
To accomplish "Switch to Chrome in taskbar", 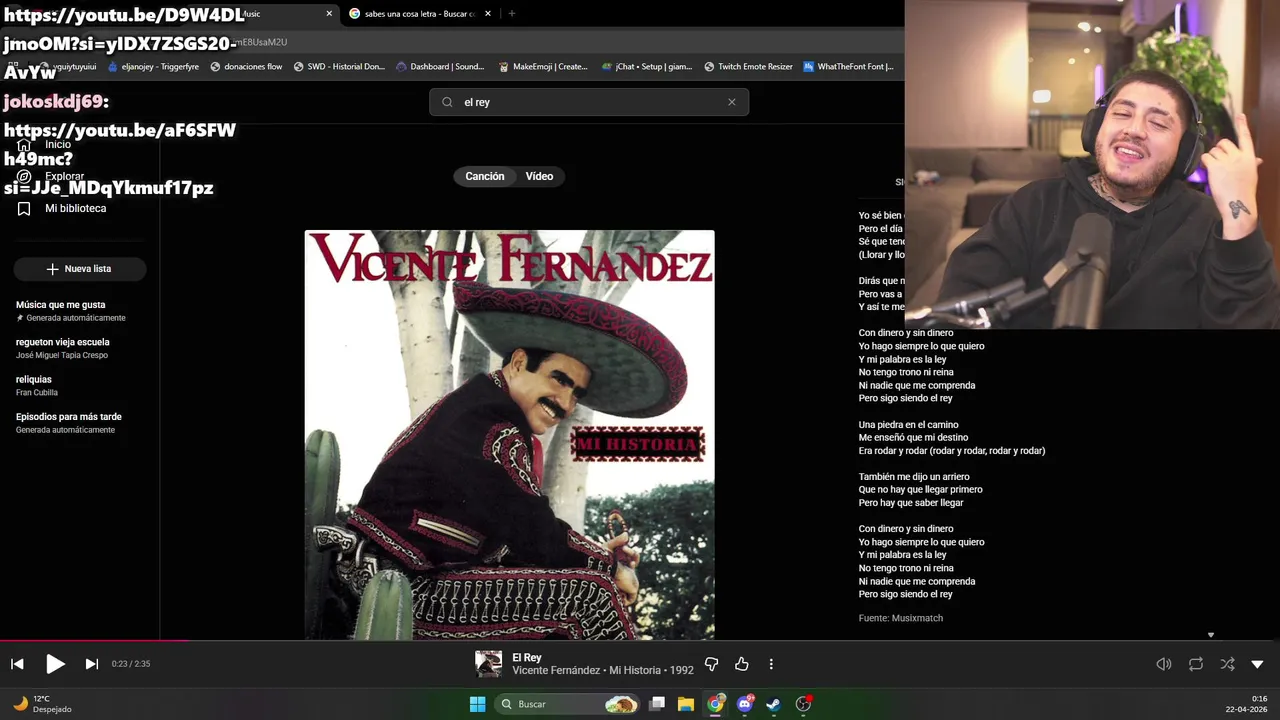I will pos(715,704).
